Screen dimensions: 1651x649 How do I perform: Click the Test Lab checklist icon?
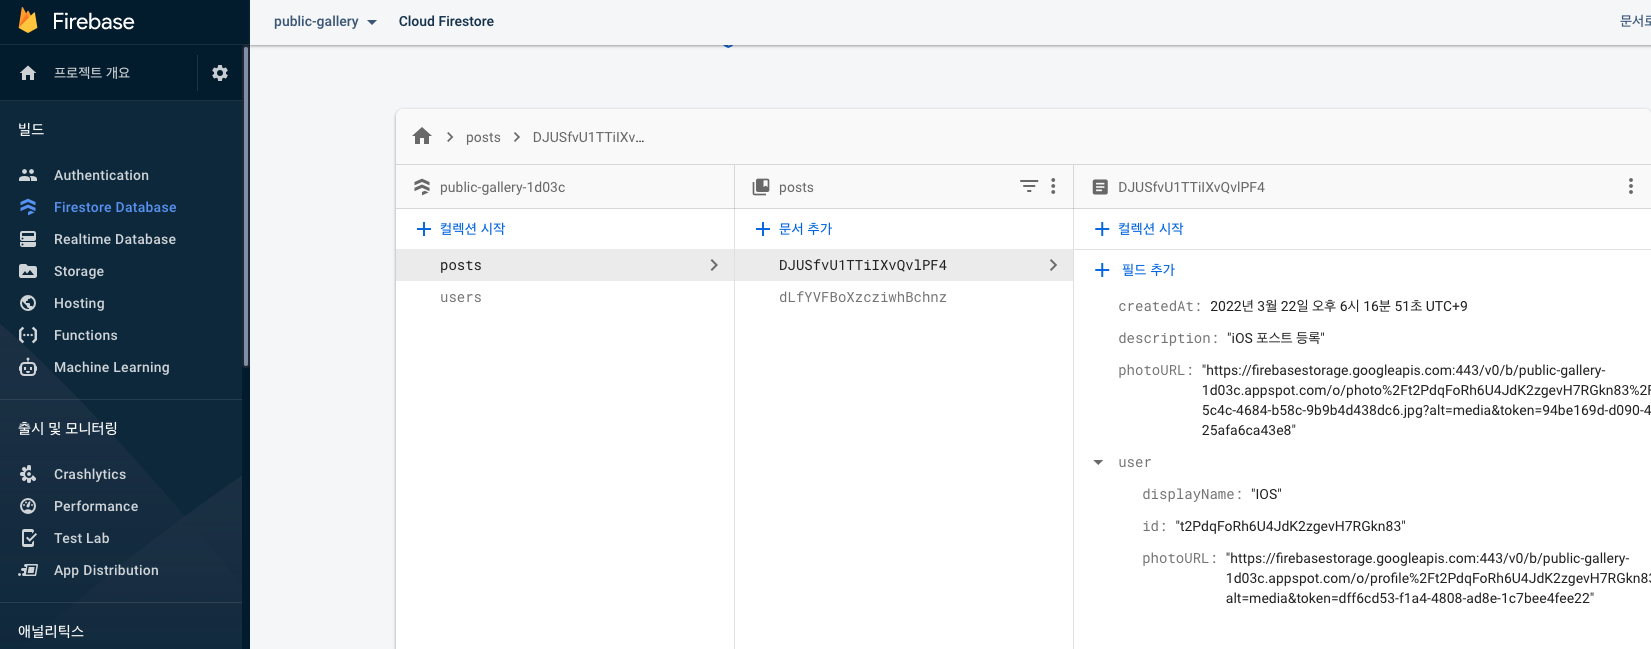click(28, 538)
